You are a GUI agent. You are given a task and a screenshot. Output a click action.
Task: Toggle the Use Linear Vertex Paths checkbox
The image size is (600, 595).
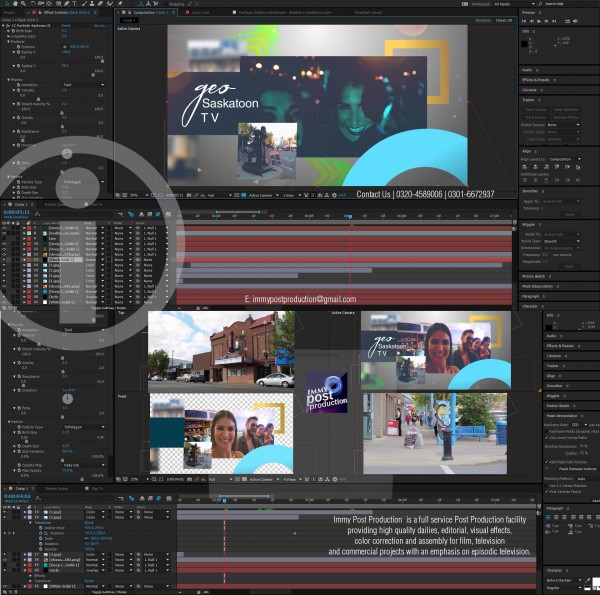click(546, 438)
